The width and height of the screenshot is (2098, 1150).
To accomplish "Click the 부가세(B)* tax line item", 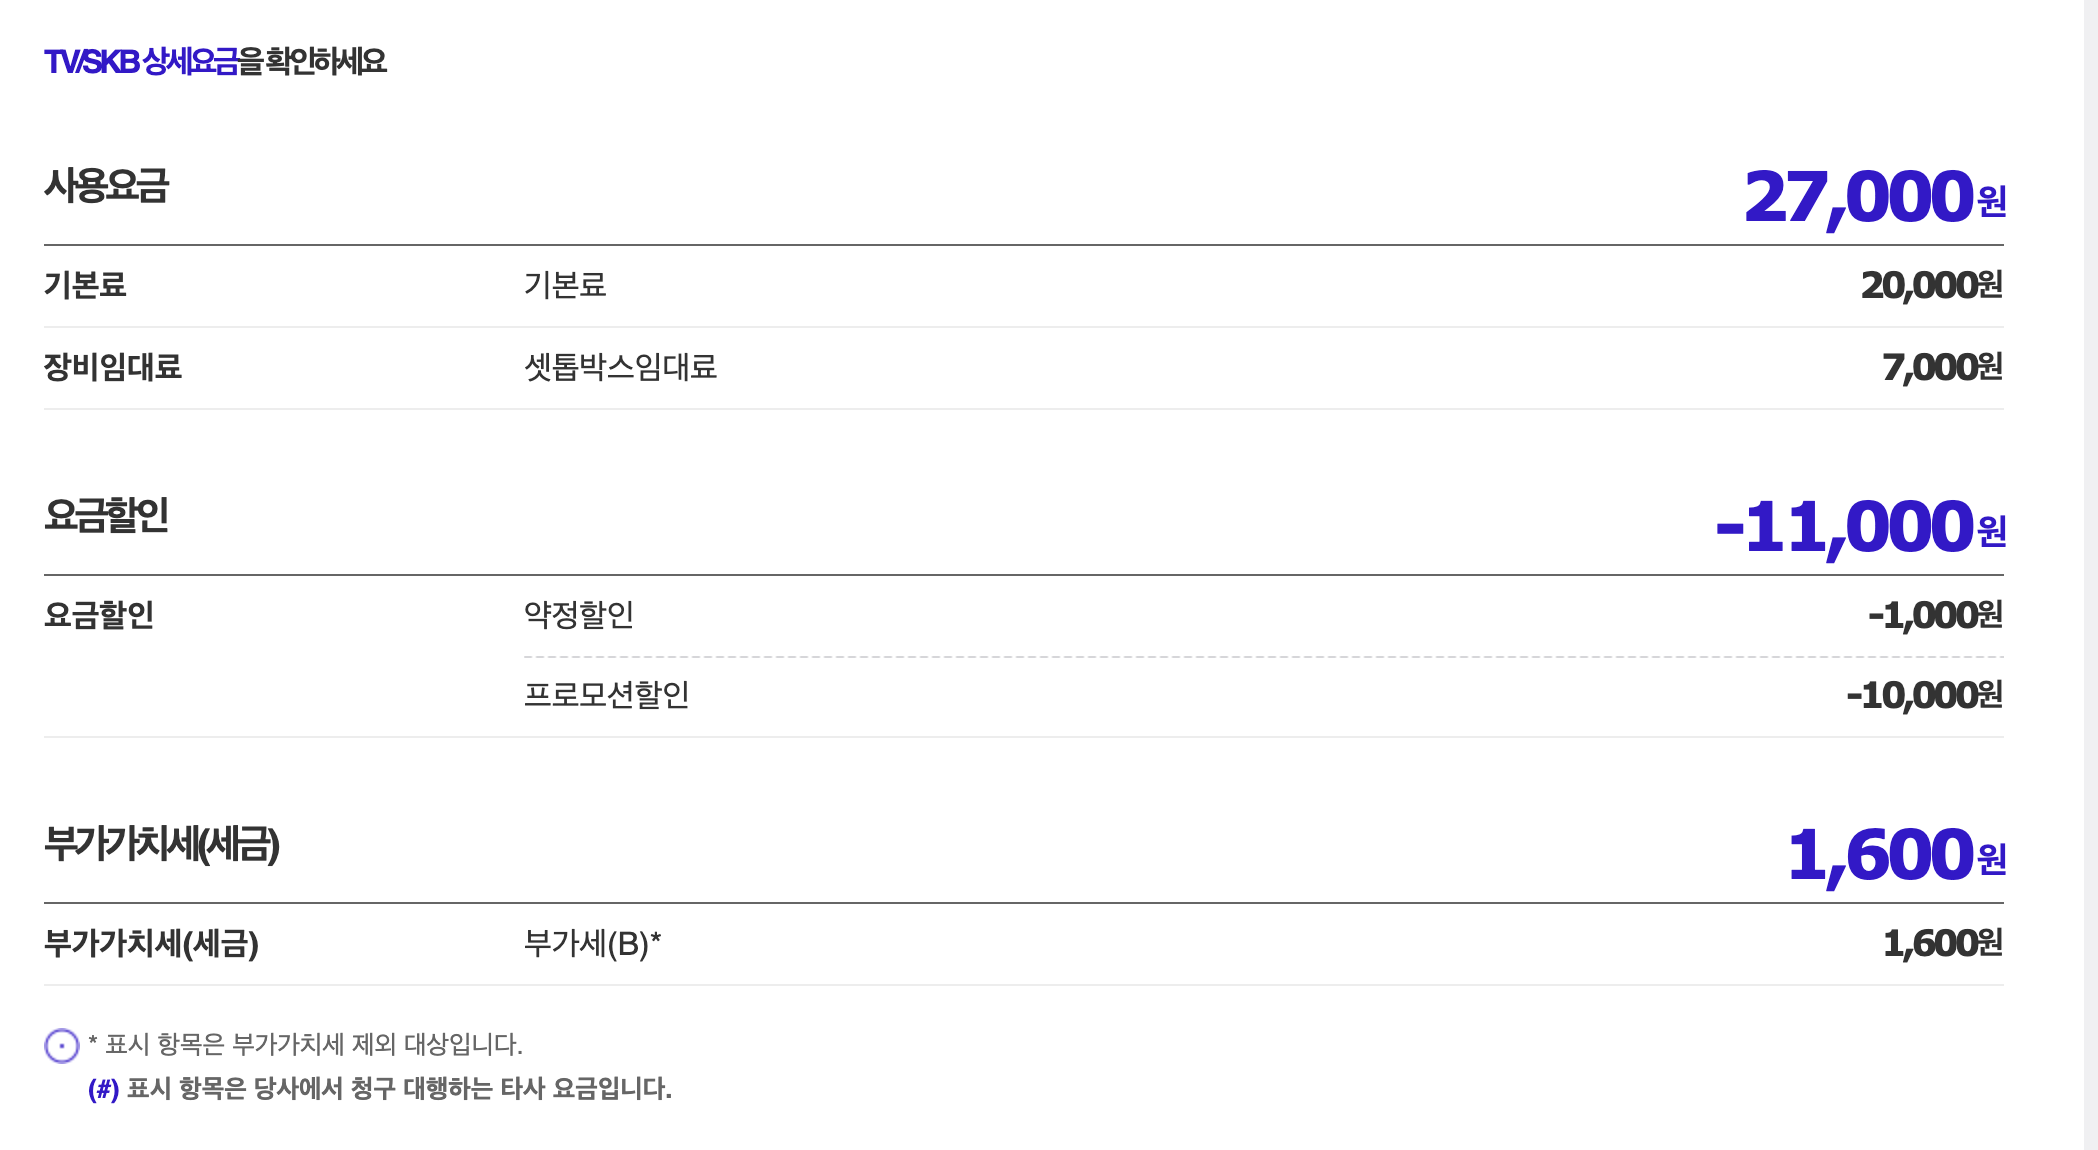I will [x=592, y=943].
